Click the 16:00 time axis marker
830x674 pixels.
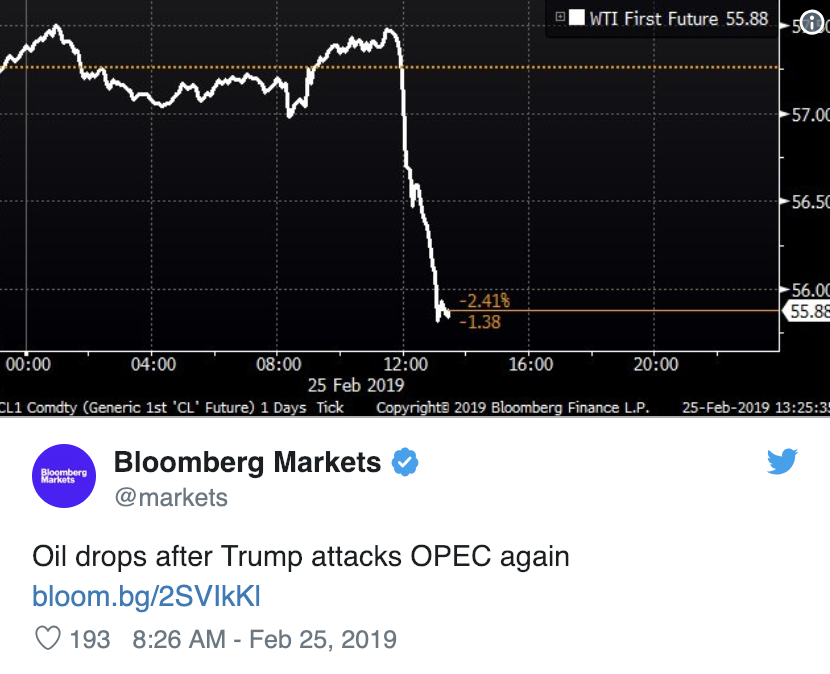pyautogui.click(x=530, y=364)
